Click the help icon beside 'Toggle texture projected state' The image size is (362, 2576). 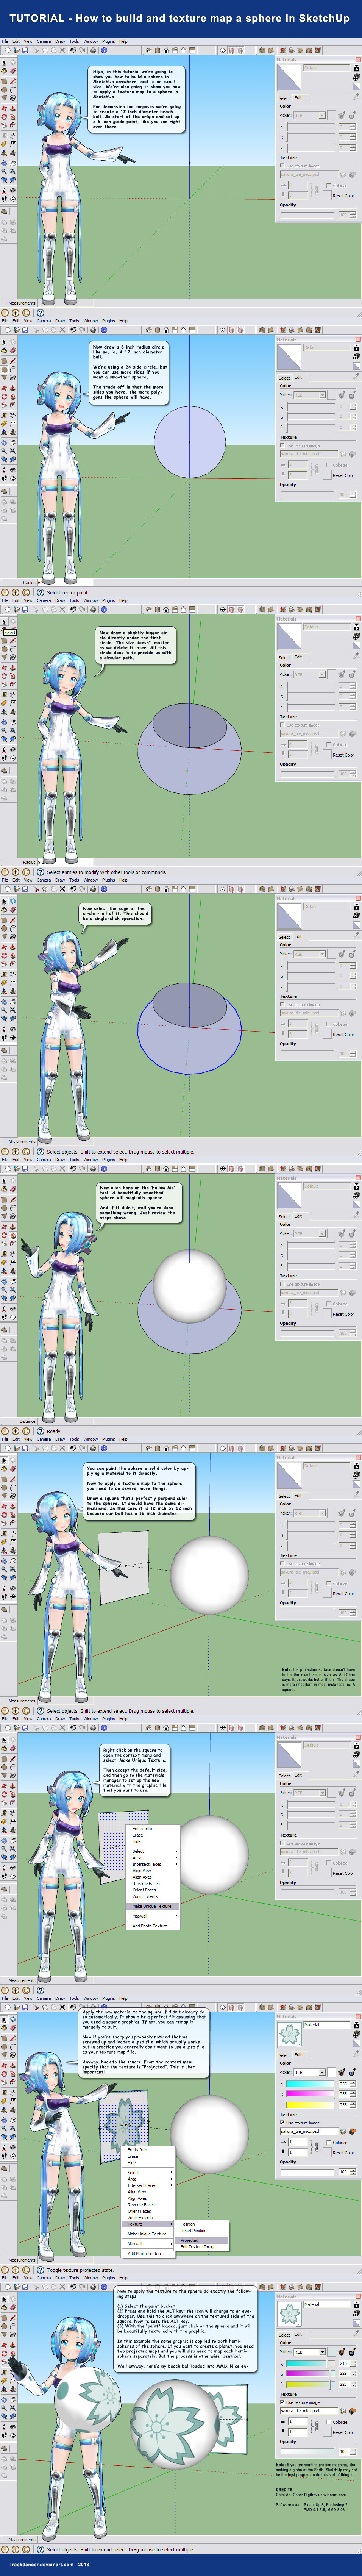(40, 2270)
